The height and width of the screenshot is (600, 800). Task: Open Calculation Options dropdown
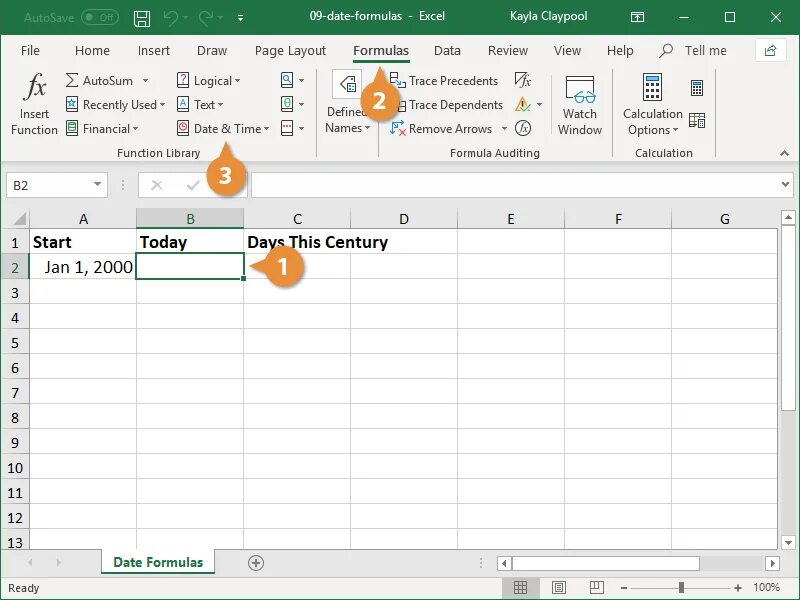click(x=653, y=105)
